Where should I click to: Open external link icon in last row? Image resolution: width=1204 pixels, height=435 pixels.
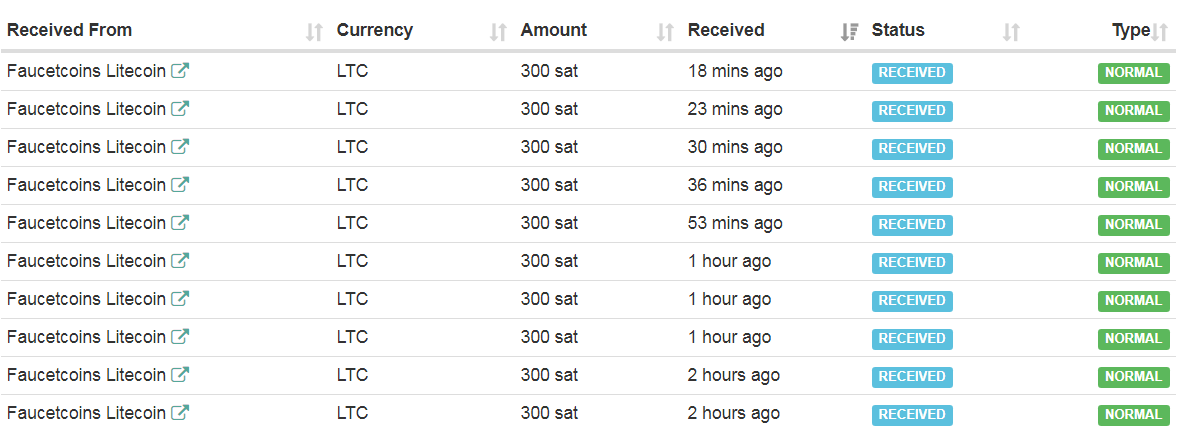pos(180,413)
